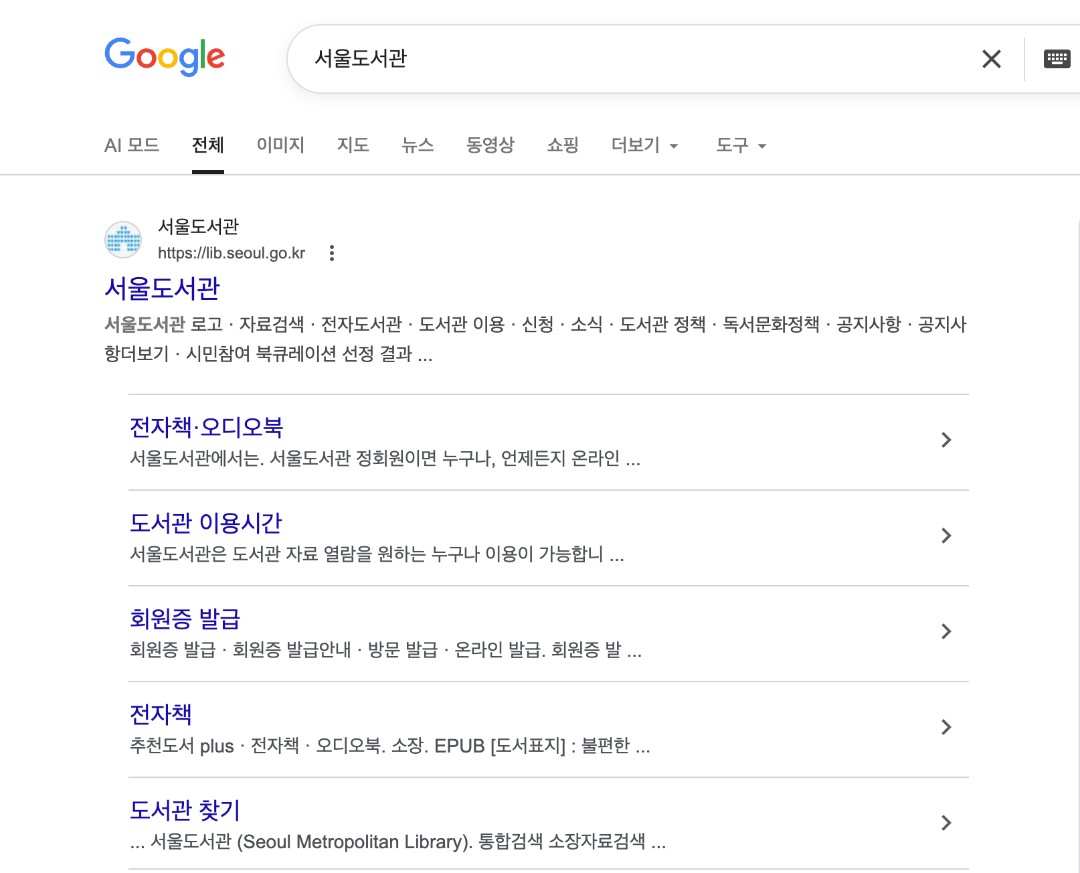The width and height of the screenshot is (1080, 873).
Task: Click the chevron in the 도서관 찾기 row
Action: [x=946, y=823]
